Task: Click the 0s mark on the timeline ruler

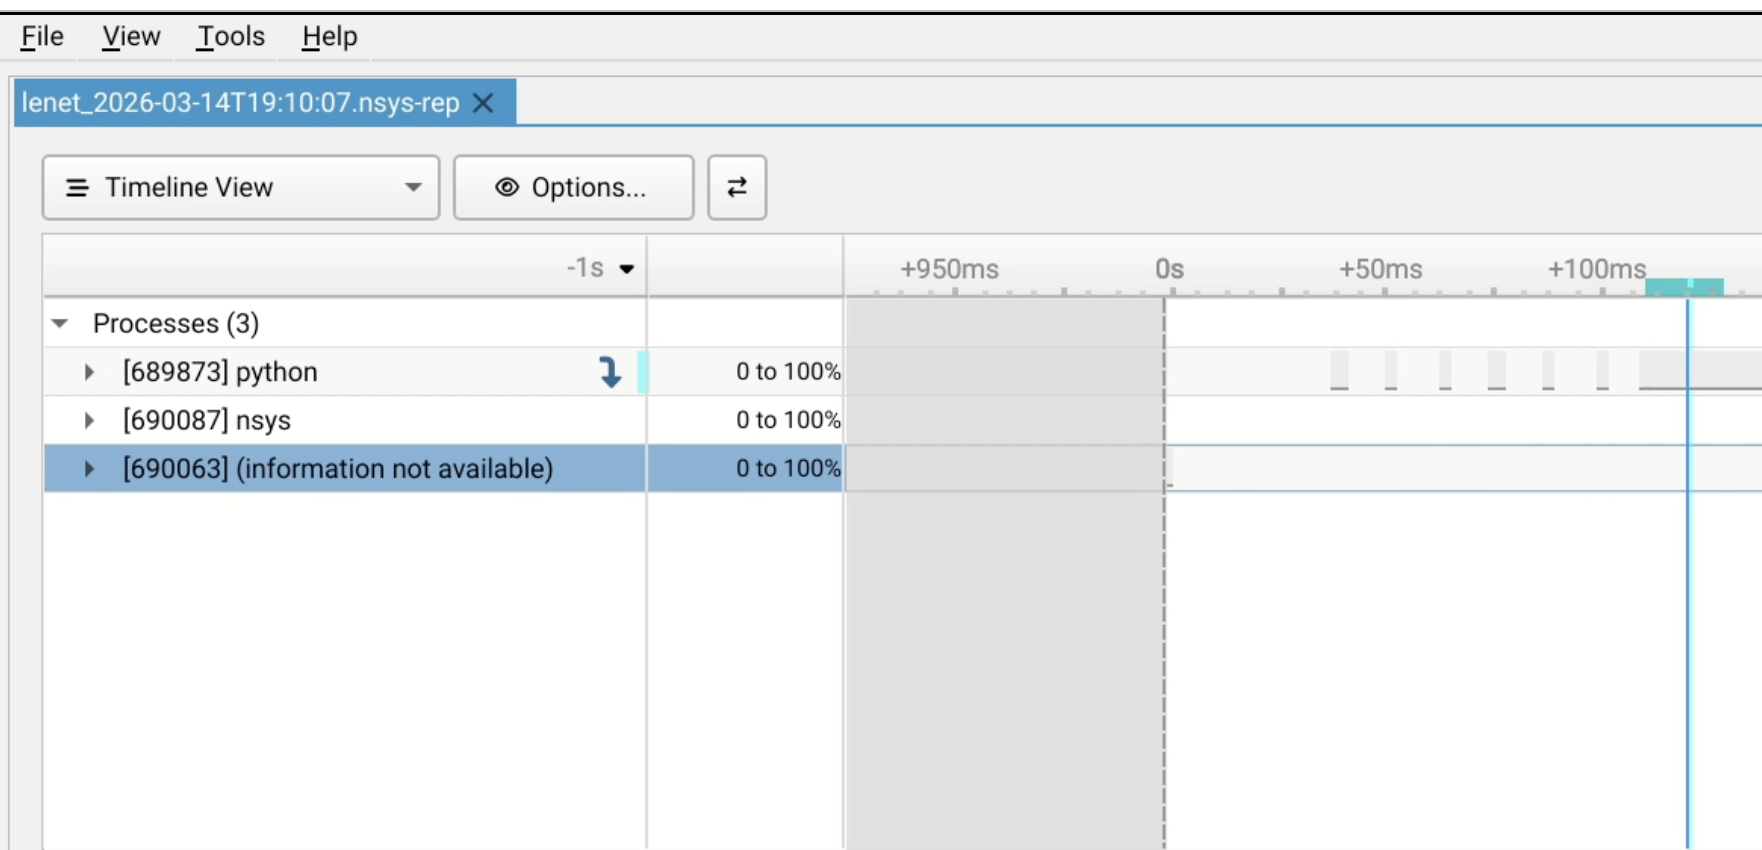Action: point(1169,270)
